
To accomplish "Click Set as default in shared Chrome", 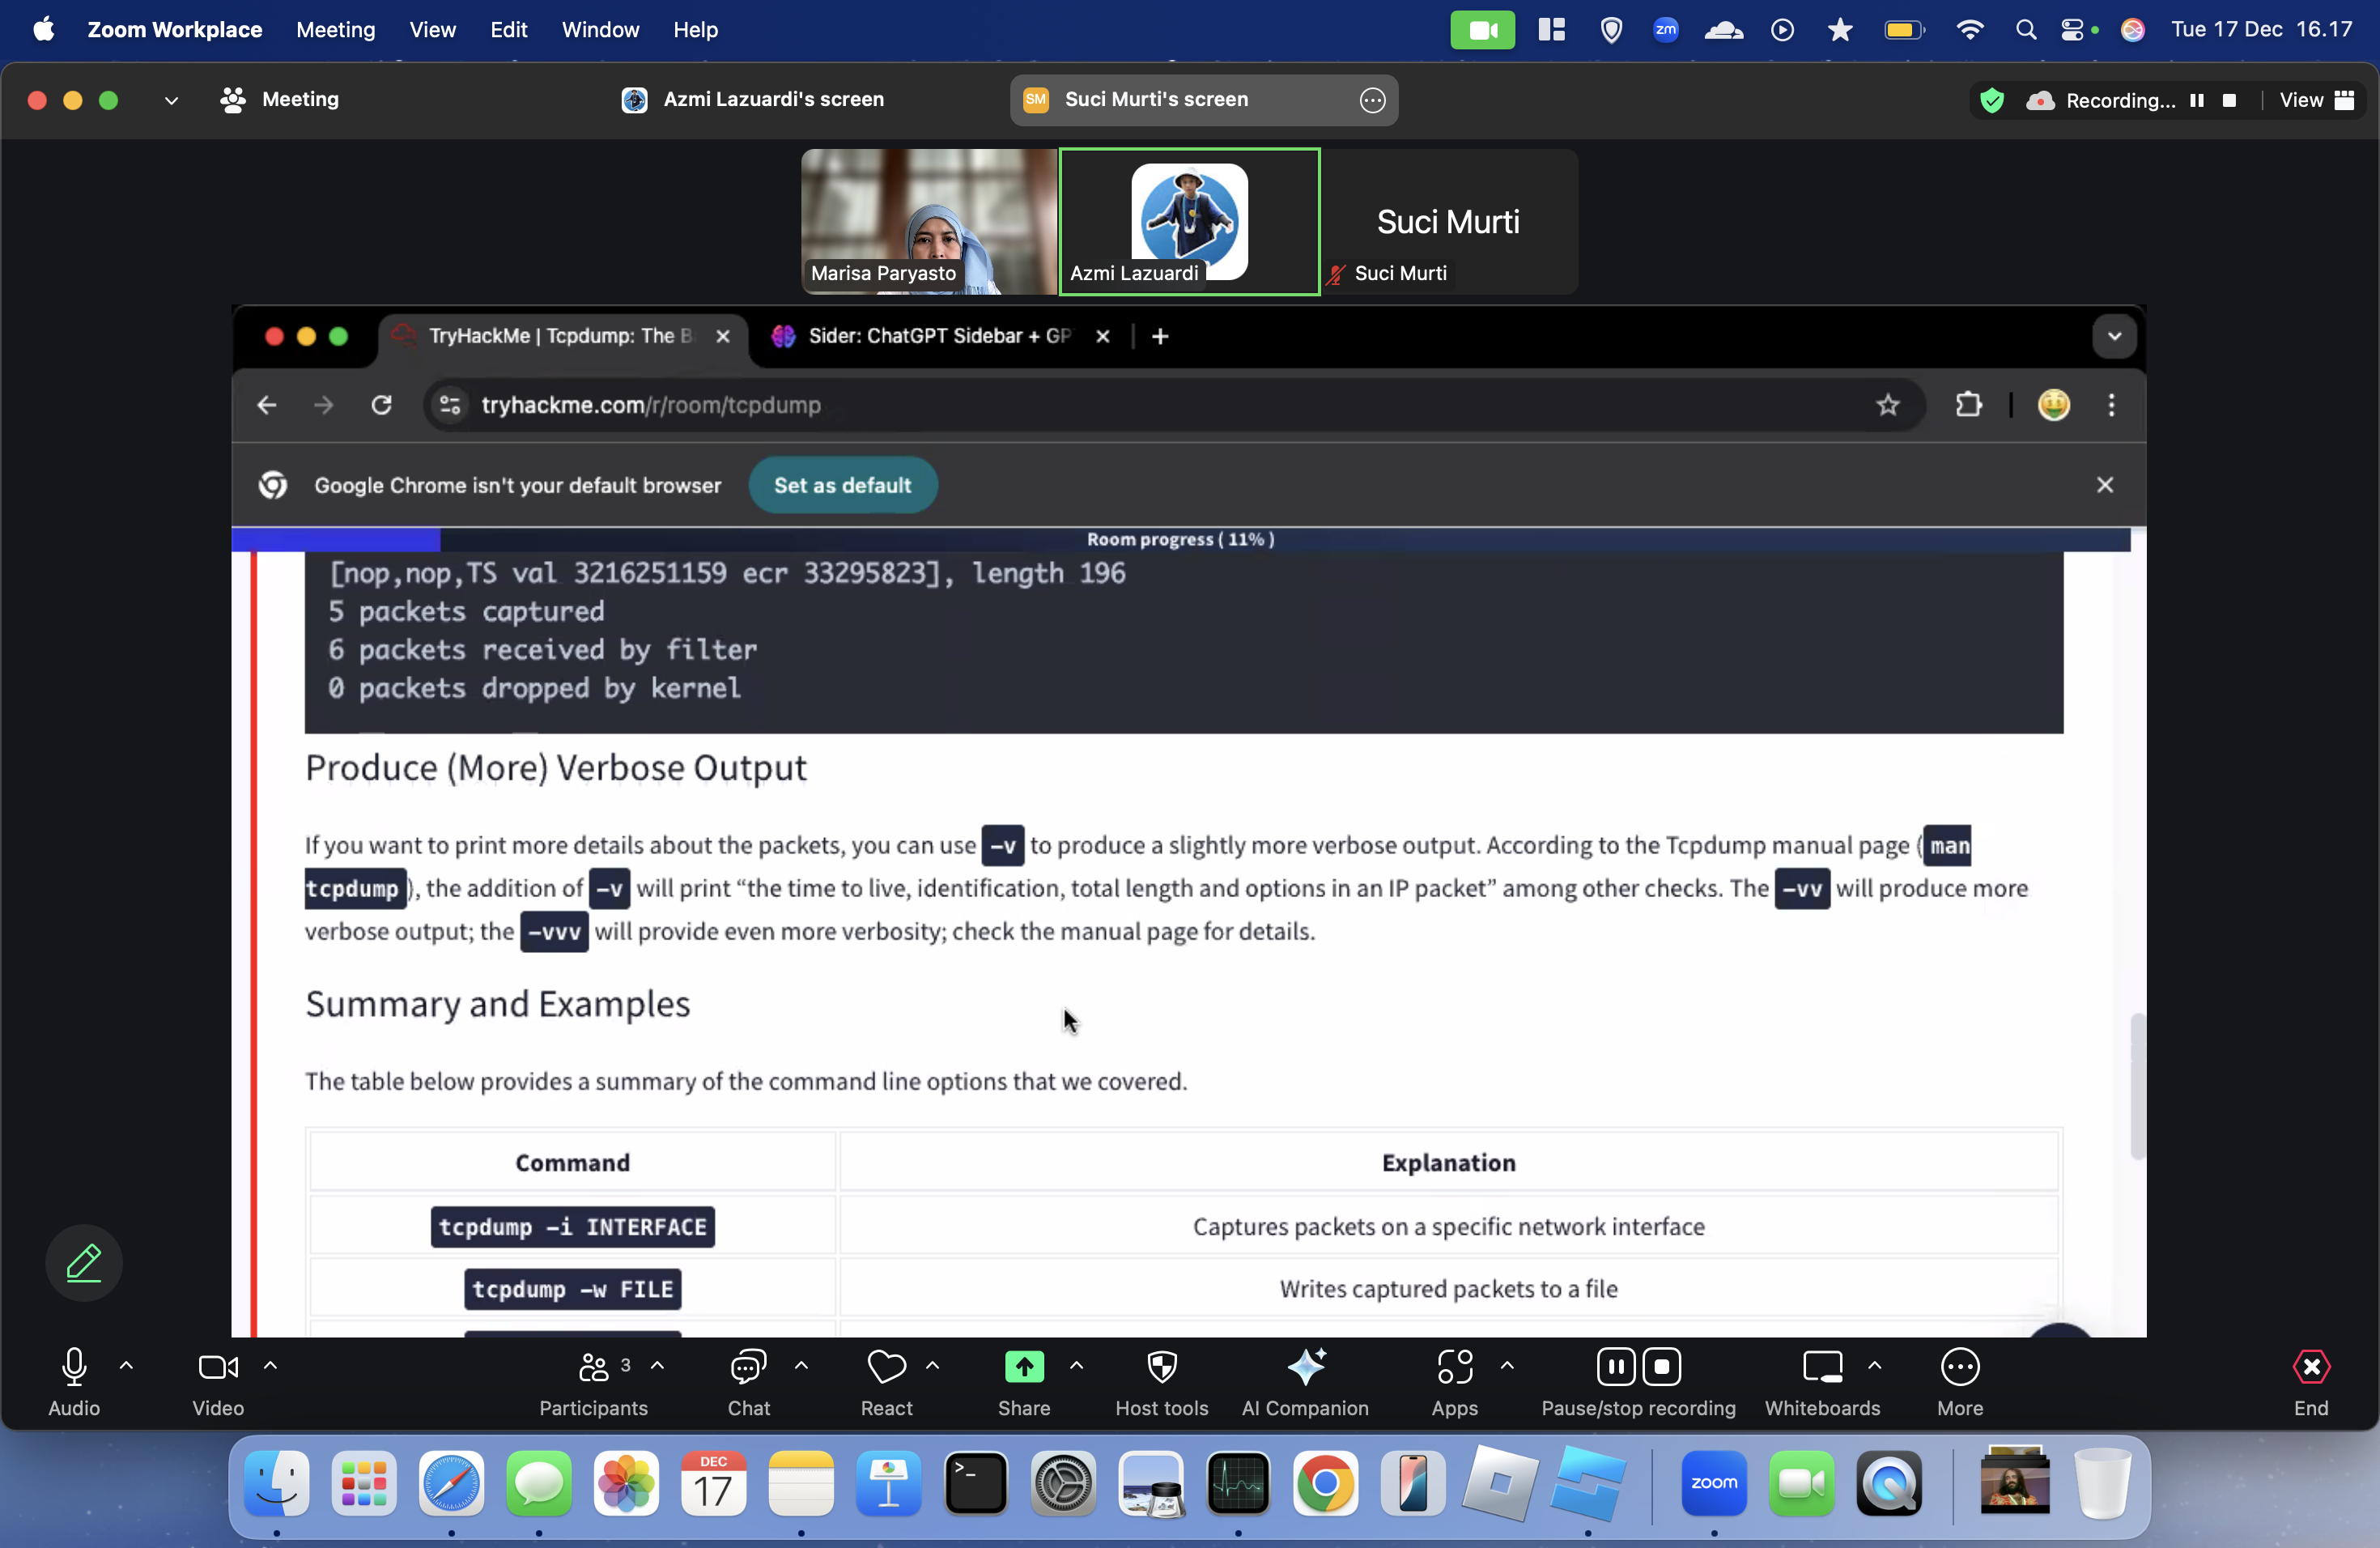I will click(x=842, y=485).
